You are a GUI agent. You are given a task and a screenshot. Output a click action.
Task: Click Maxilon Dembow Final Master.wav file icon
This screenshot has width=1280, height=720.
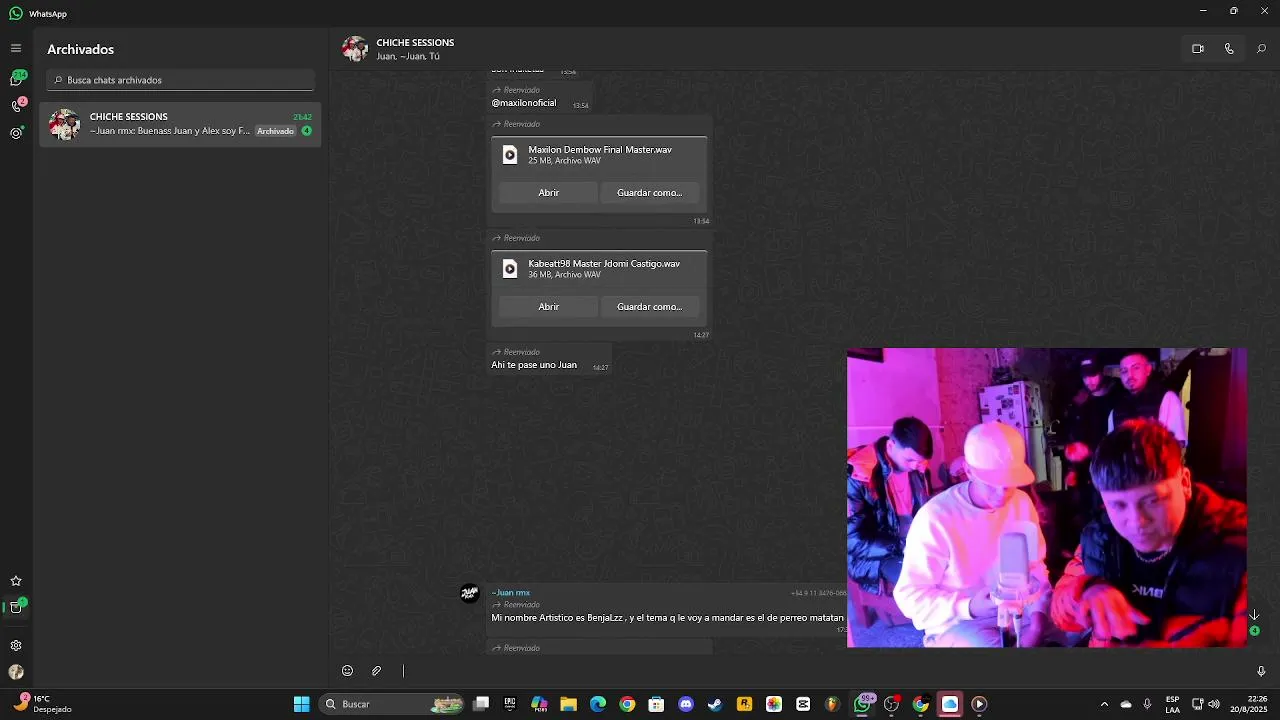pyautogui.click(x=510, y=155)
